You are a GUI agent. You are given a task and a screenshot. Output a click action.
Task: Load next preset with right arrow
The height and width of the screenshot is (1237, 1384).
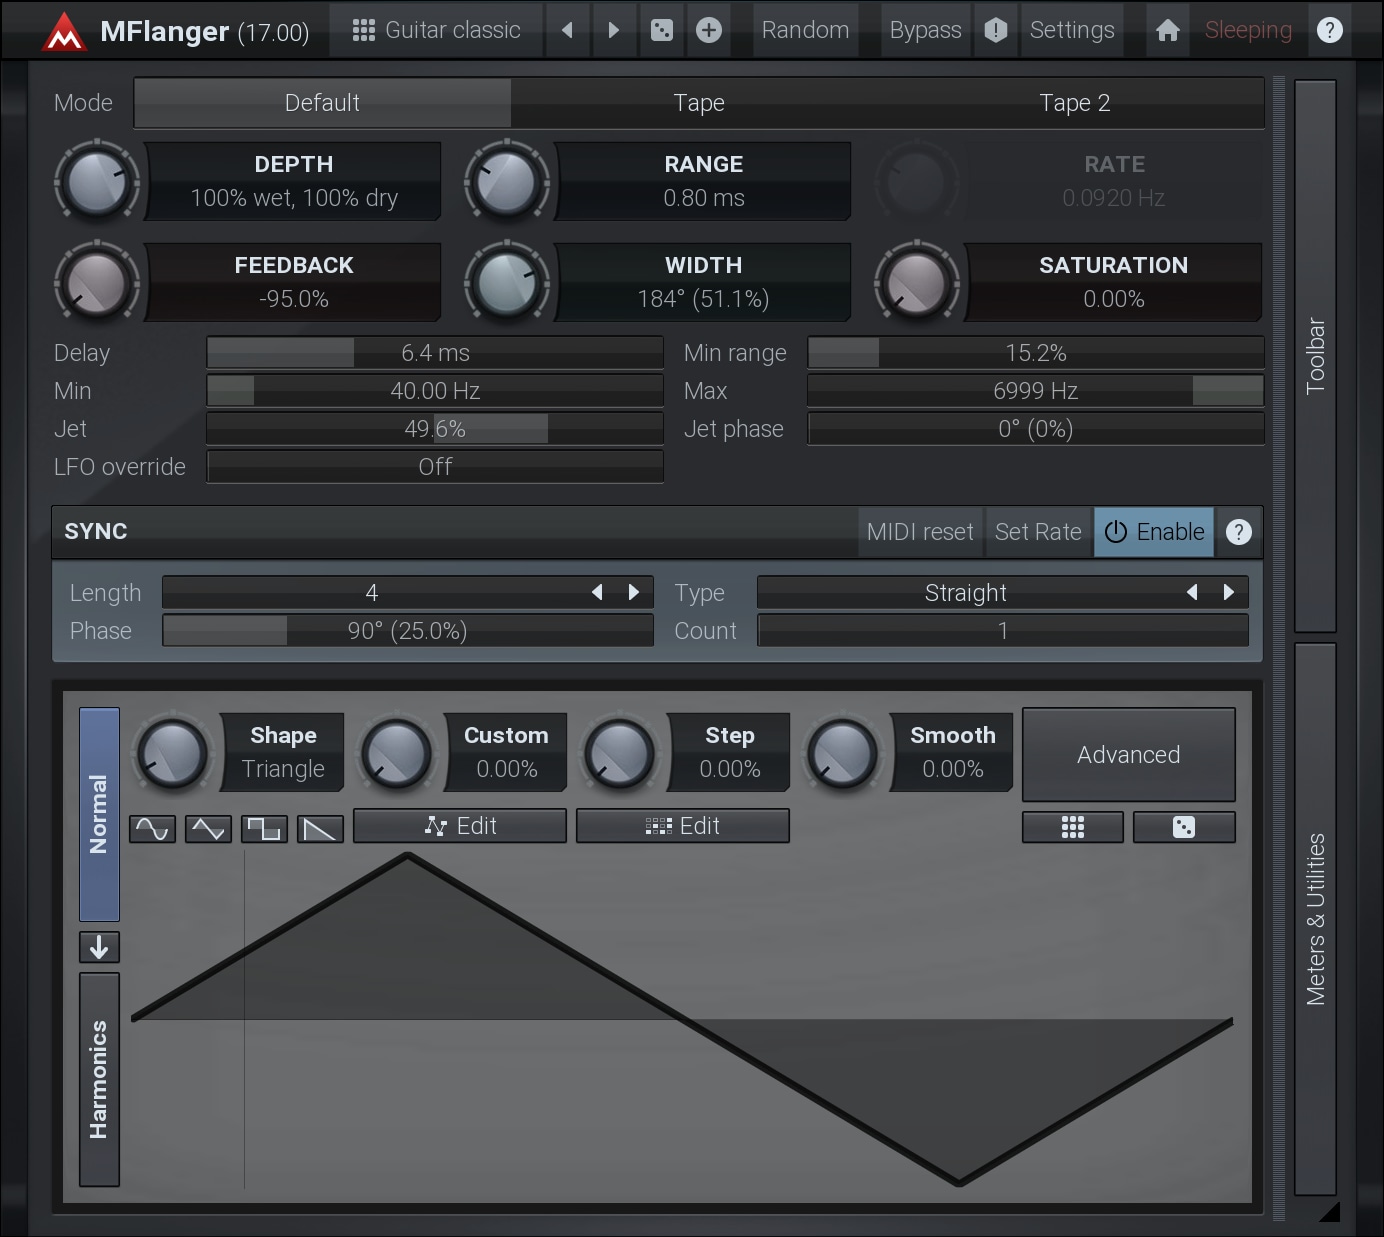pyautogui.click(x=614, y=30)
